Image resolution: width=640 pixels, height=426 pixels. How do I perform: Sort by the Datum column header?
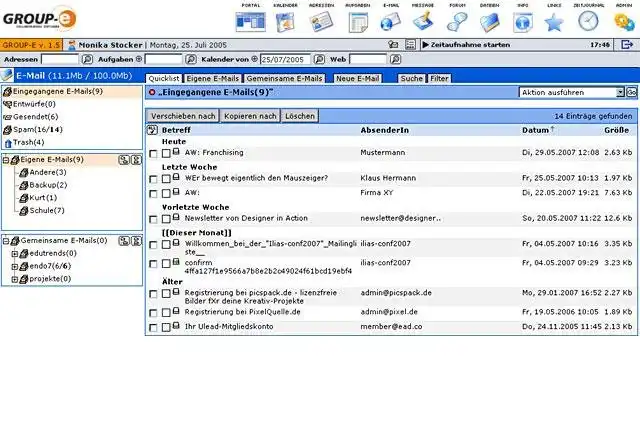538,130
